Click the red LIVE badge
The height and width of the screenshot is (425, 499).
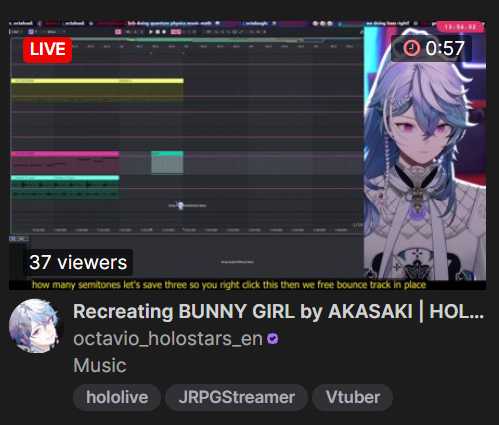(x=47, y=50)
